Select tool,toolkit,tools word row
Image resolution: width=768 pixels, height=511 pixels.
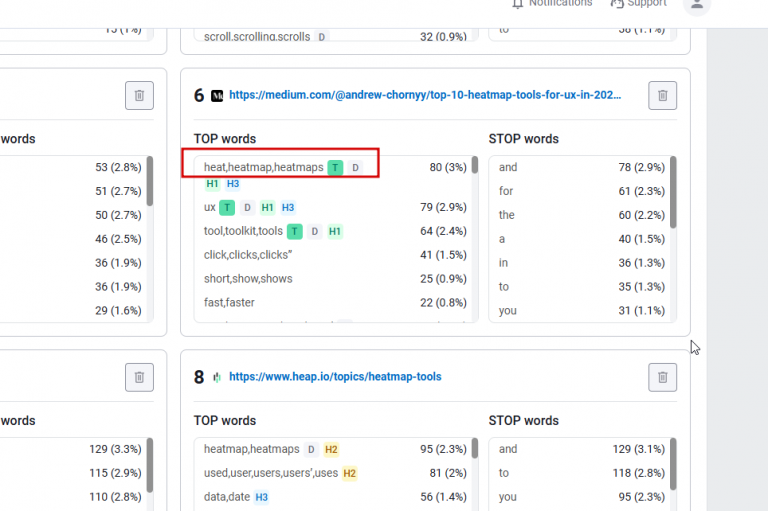(335, 231)
